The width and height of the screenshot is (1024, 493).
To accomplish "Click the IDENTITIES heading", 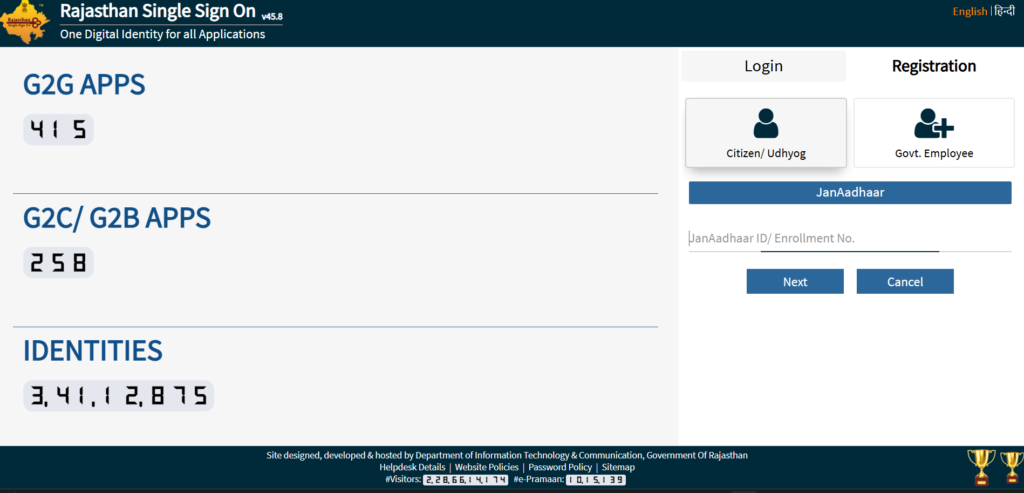I will (93, 351).
